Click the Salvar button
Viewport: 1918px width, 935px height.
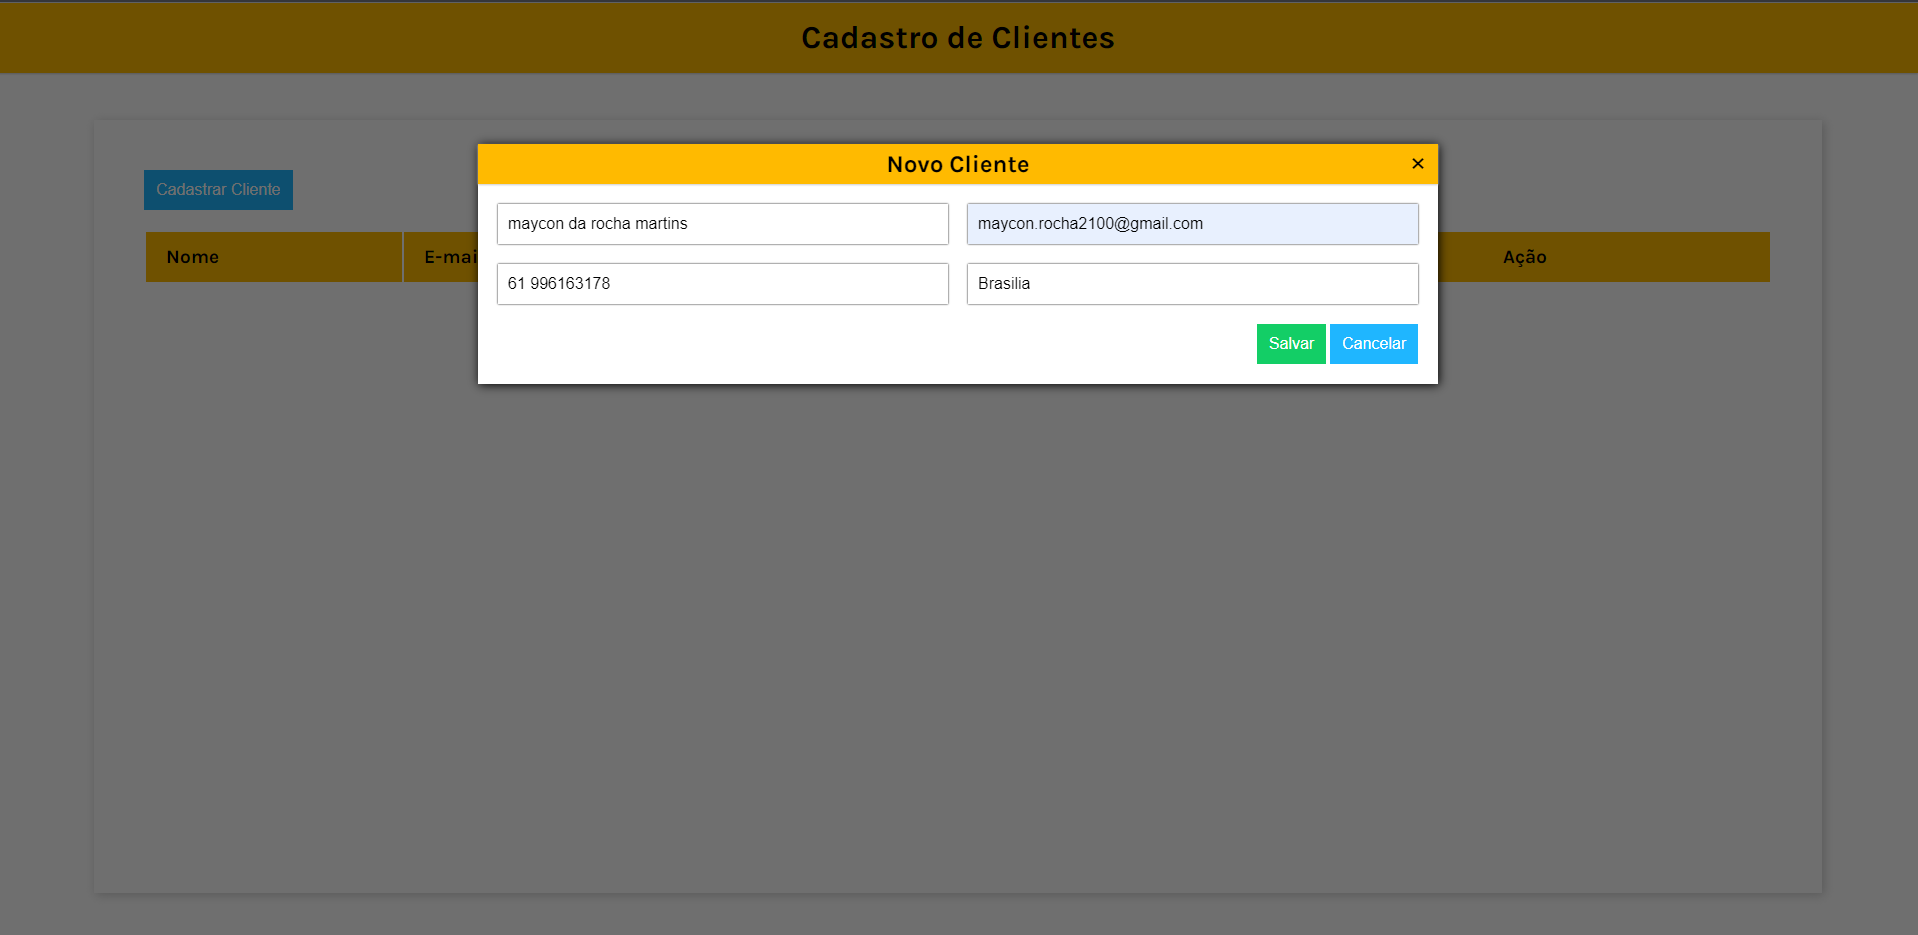(1290, 343)
